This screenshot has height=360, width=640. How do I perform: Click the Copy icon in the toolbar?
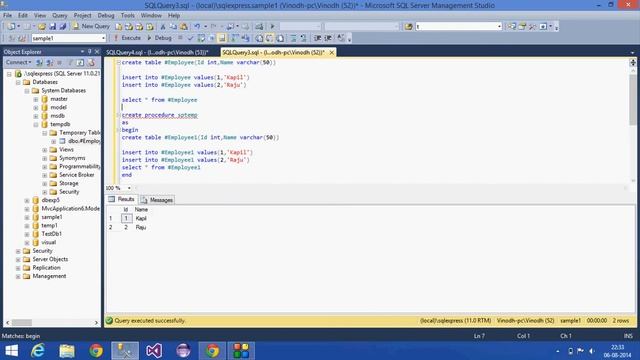tap(173, 26)
